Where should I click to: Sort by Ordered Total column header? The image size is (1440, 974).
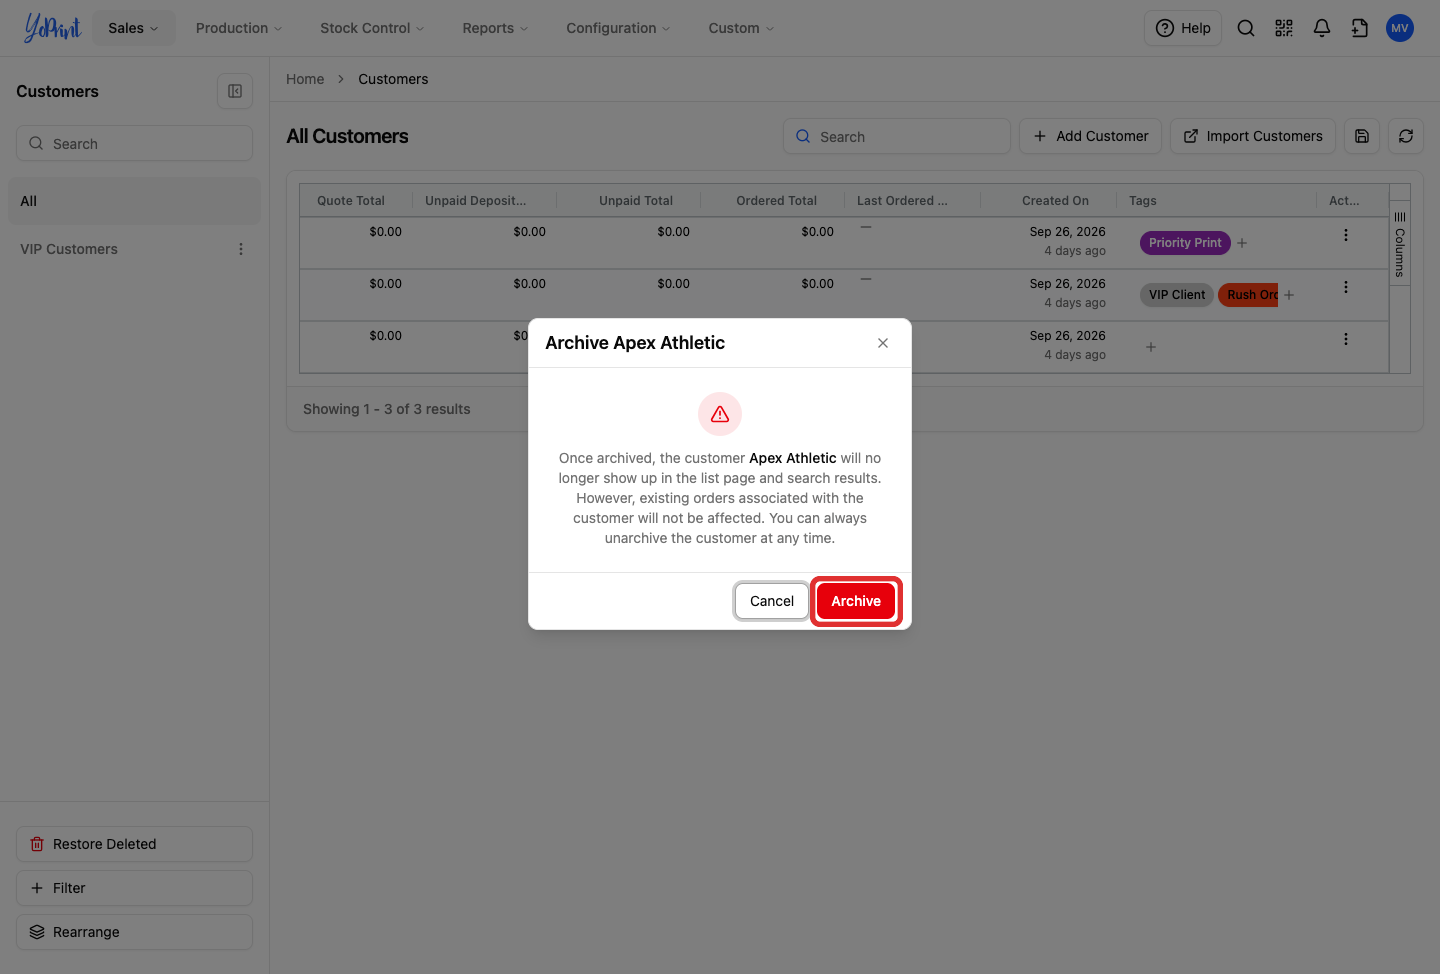tap(776, 201)
